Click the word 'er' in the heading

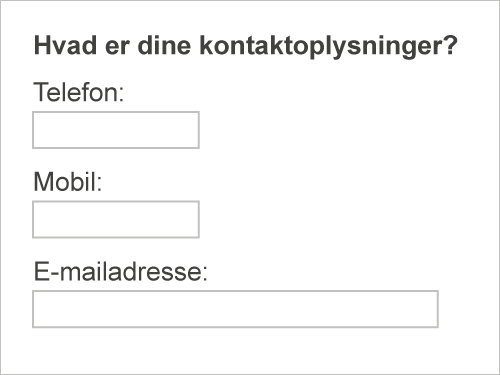click(117, 47)
